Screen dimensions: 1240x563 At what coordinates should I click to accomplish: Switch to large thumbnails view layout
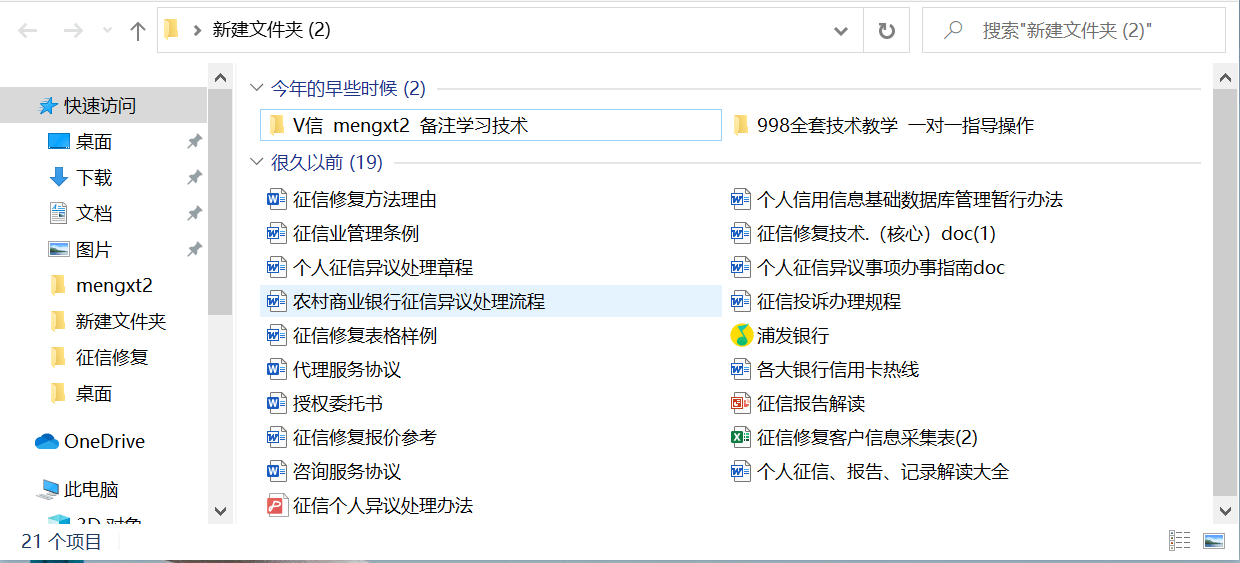tap(1214, 541)
